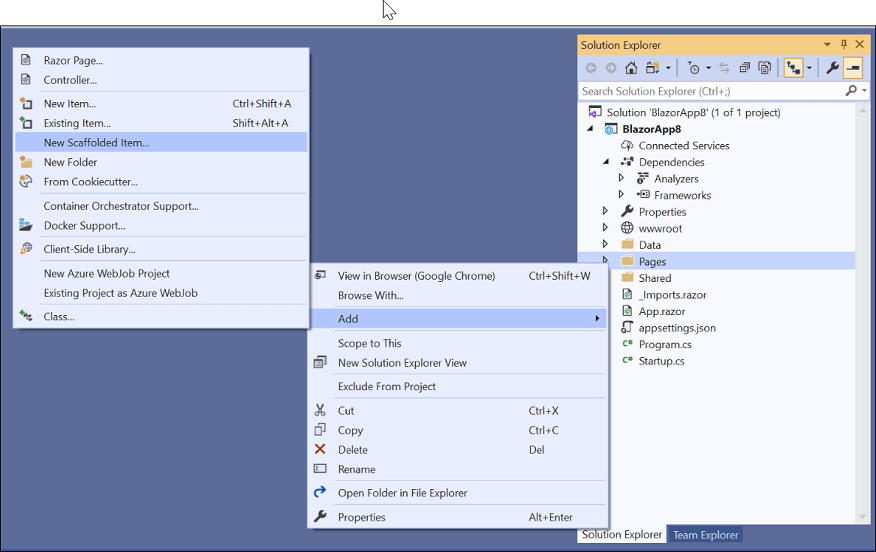This screenshot has height=552, width=876.
Task: Open Properties via the wrench toolbar icon
Action: point(832,68)
